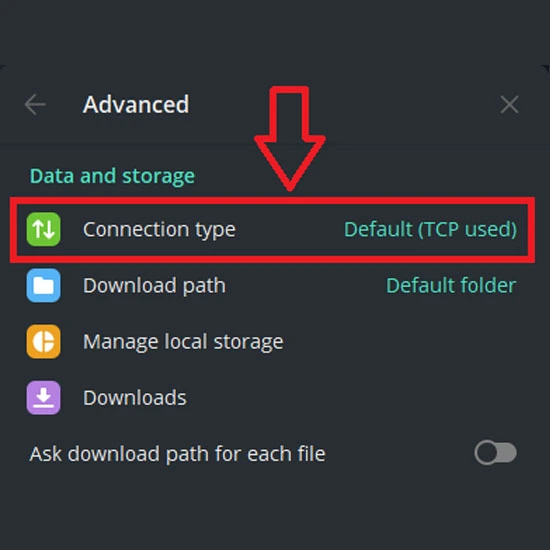Click the orange Manage local storage icon

[x=43, y=341]
